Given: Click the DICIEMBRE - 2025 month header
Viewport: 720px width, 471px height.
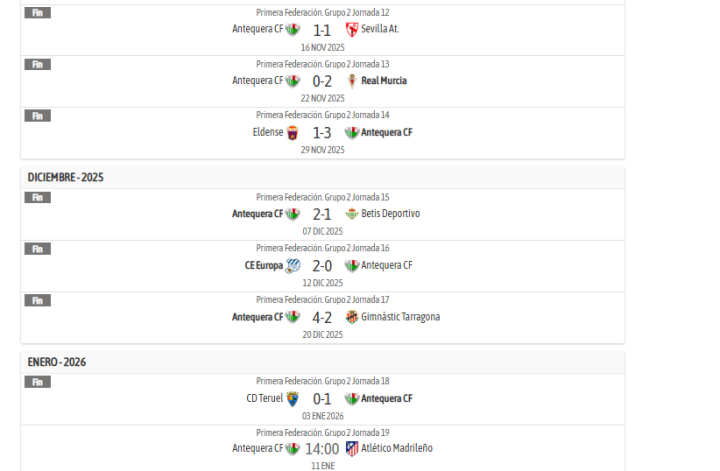Looking at the screenshot, I should [x=66, y=177].
